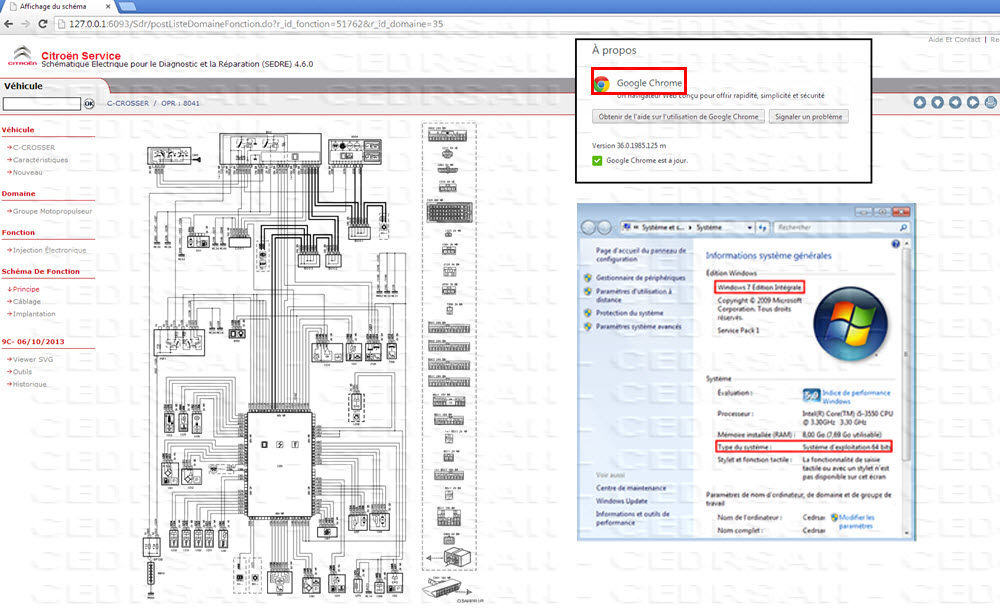
Task: Open the Outils sidebar link
Action: coord(22,372)
